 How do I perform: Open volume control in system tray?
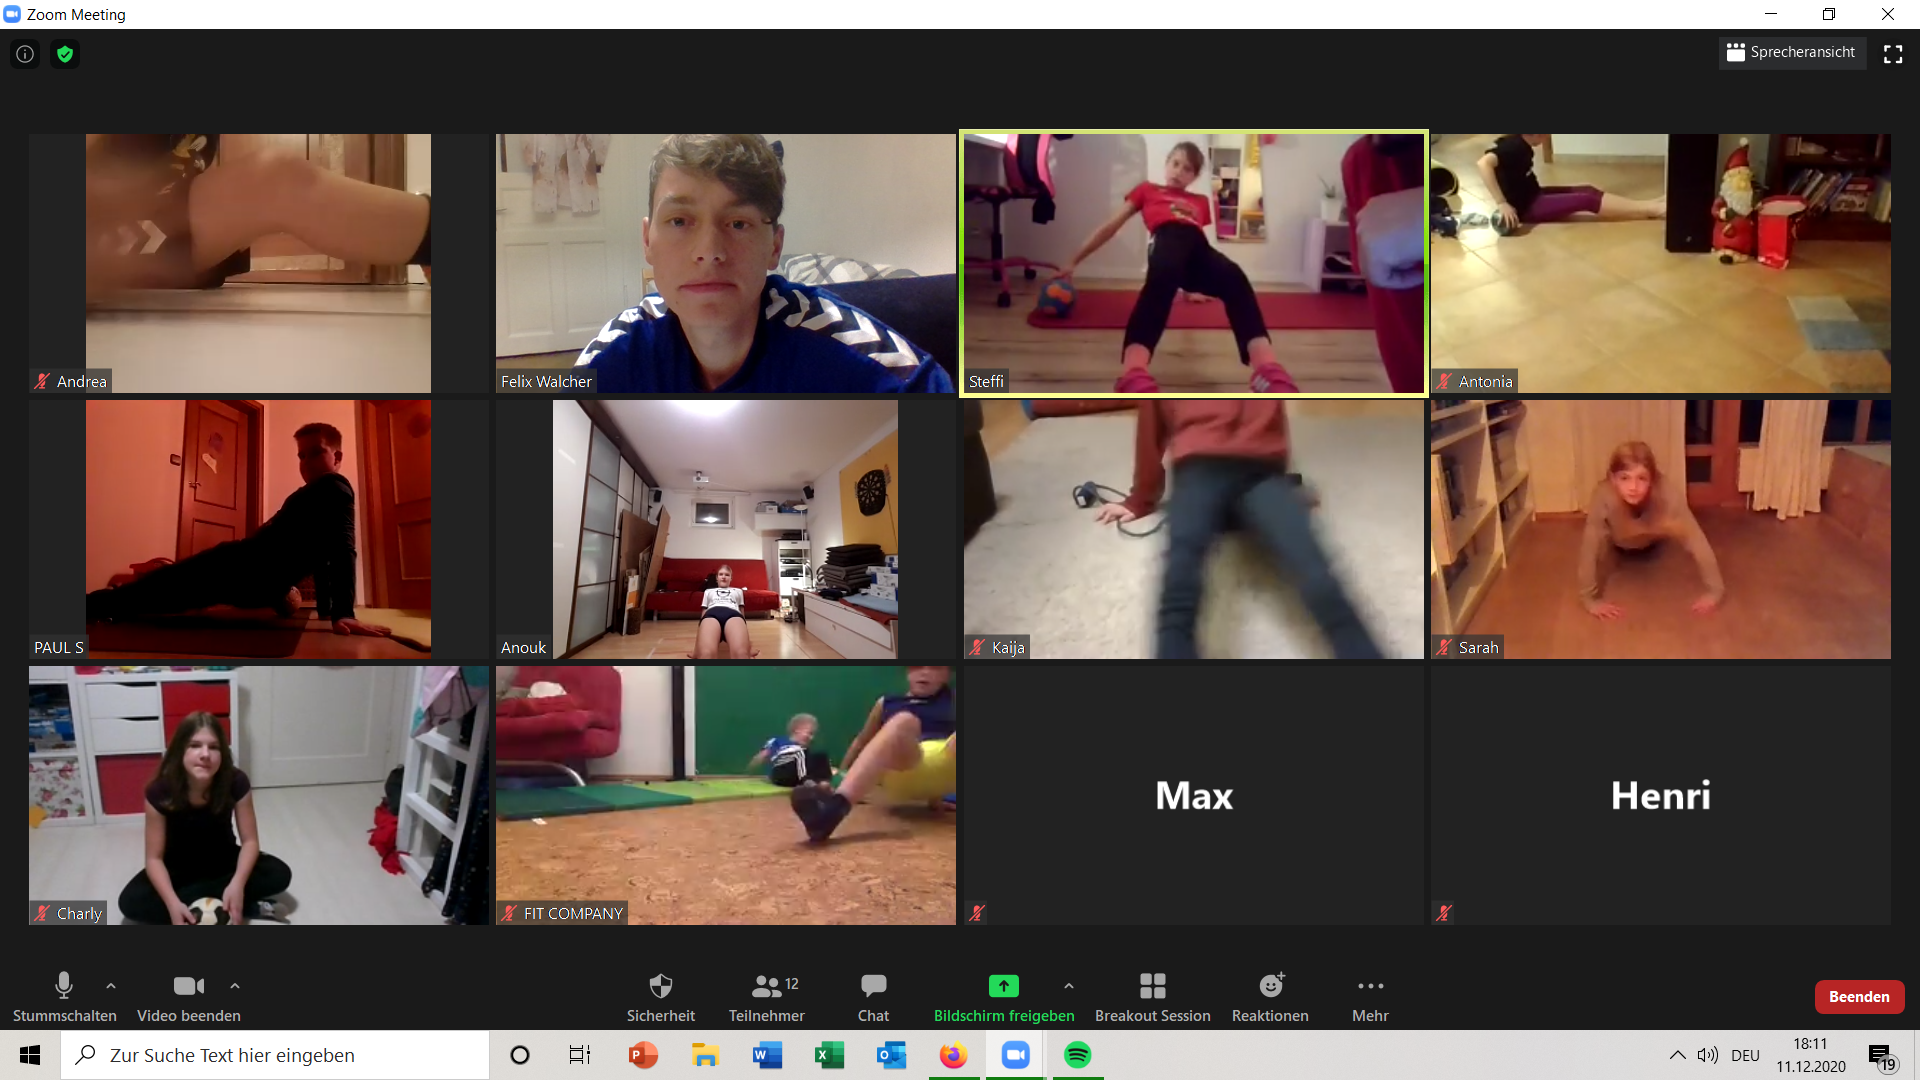pos(1708,1055)
